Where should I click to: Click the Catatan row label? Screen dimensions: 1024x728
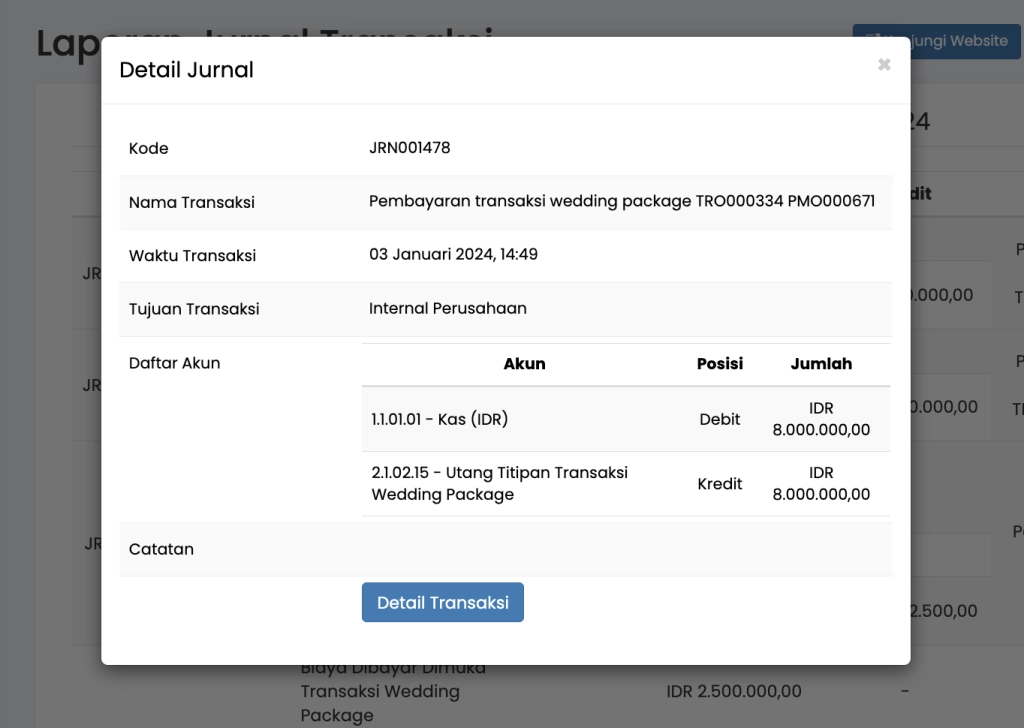161,549
